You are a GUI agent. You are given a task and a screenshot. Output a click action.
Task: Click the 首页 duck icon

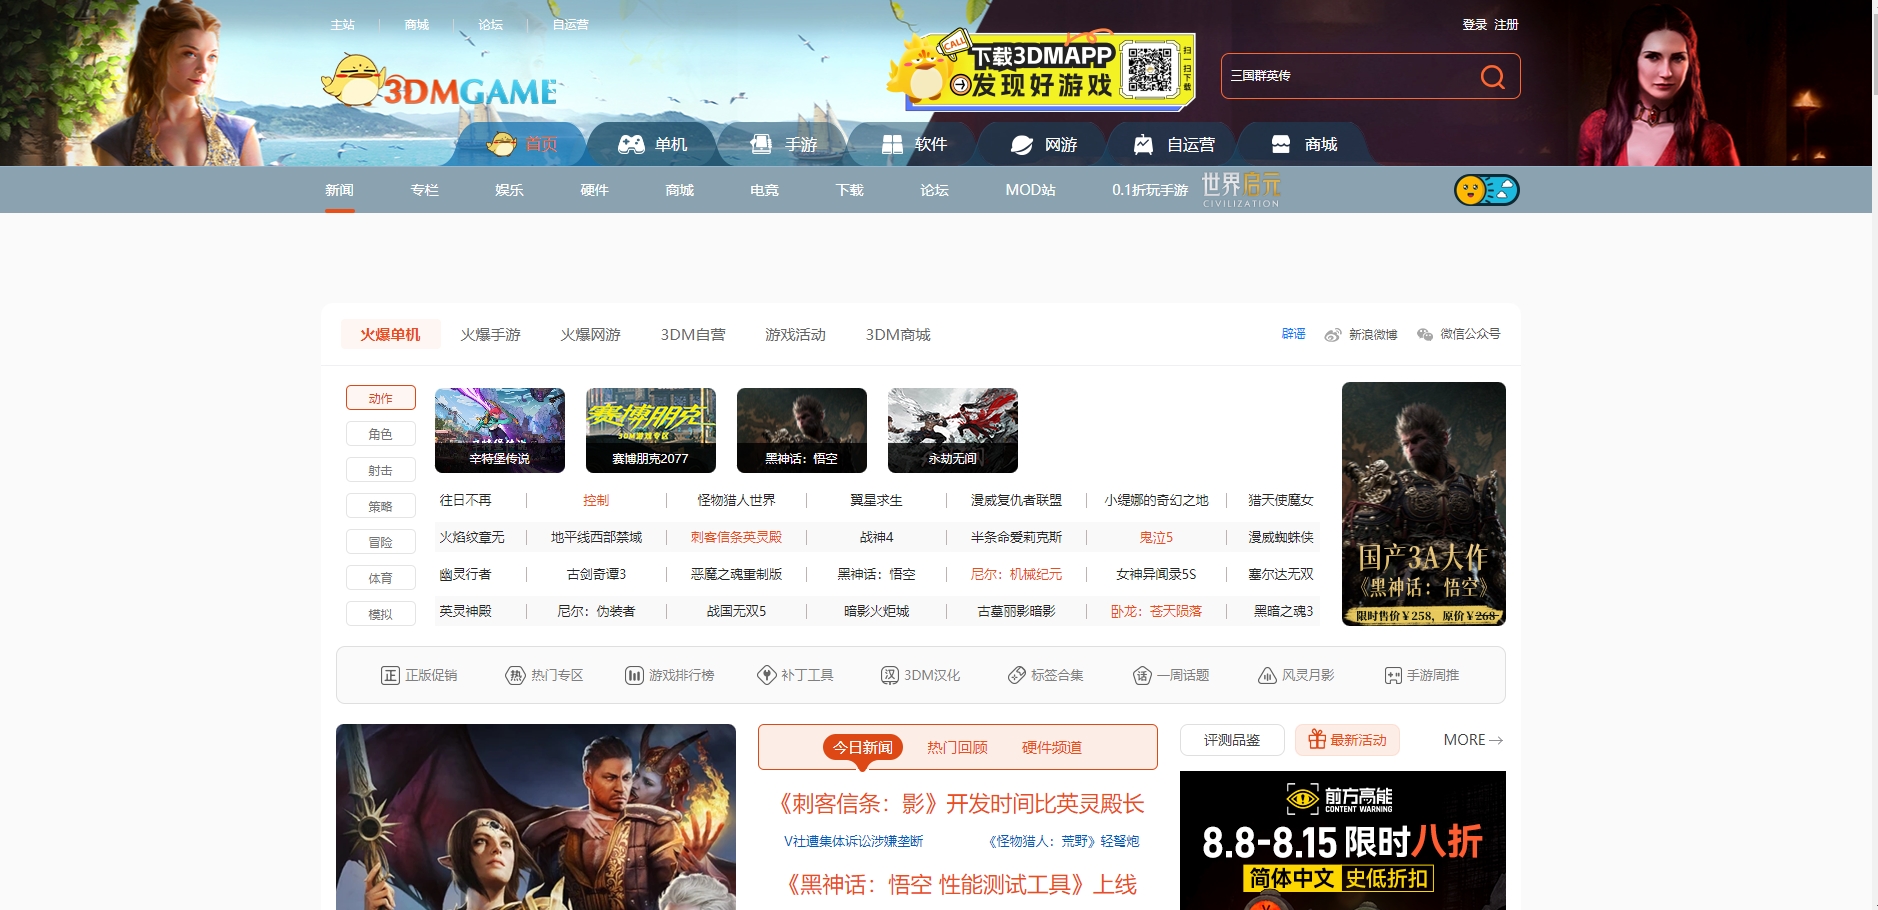click(x=501, y=144)
